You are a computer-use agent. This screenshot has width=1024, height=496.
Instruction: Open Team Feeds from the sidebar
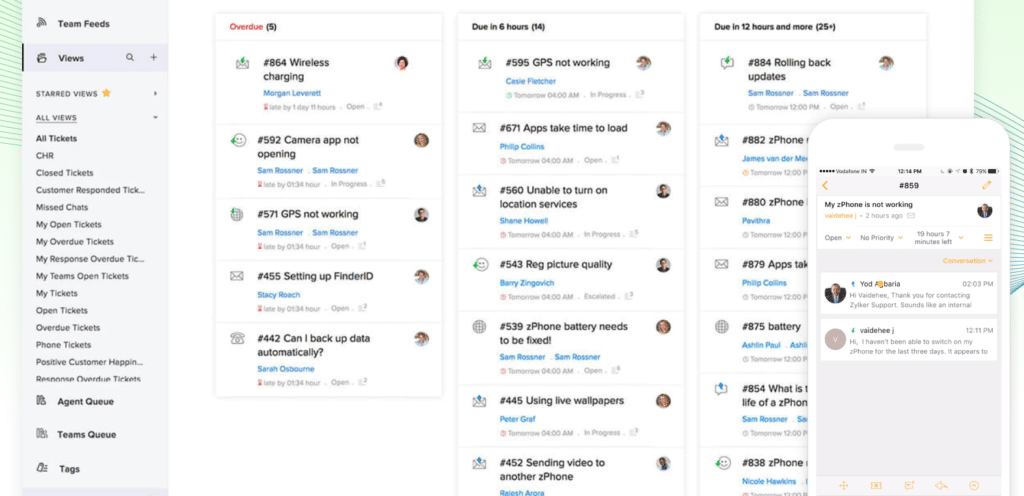click(83, 23)
